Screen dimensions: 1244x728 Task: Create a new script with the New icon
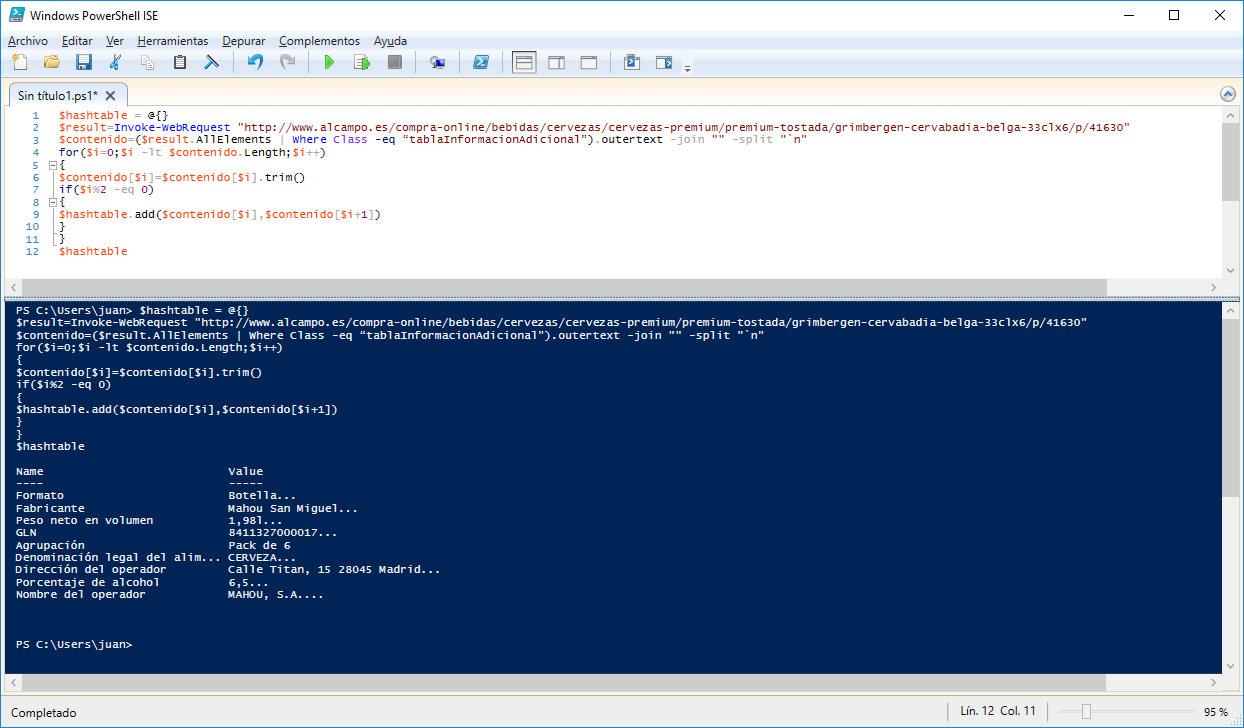(x=19, y=63)
